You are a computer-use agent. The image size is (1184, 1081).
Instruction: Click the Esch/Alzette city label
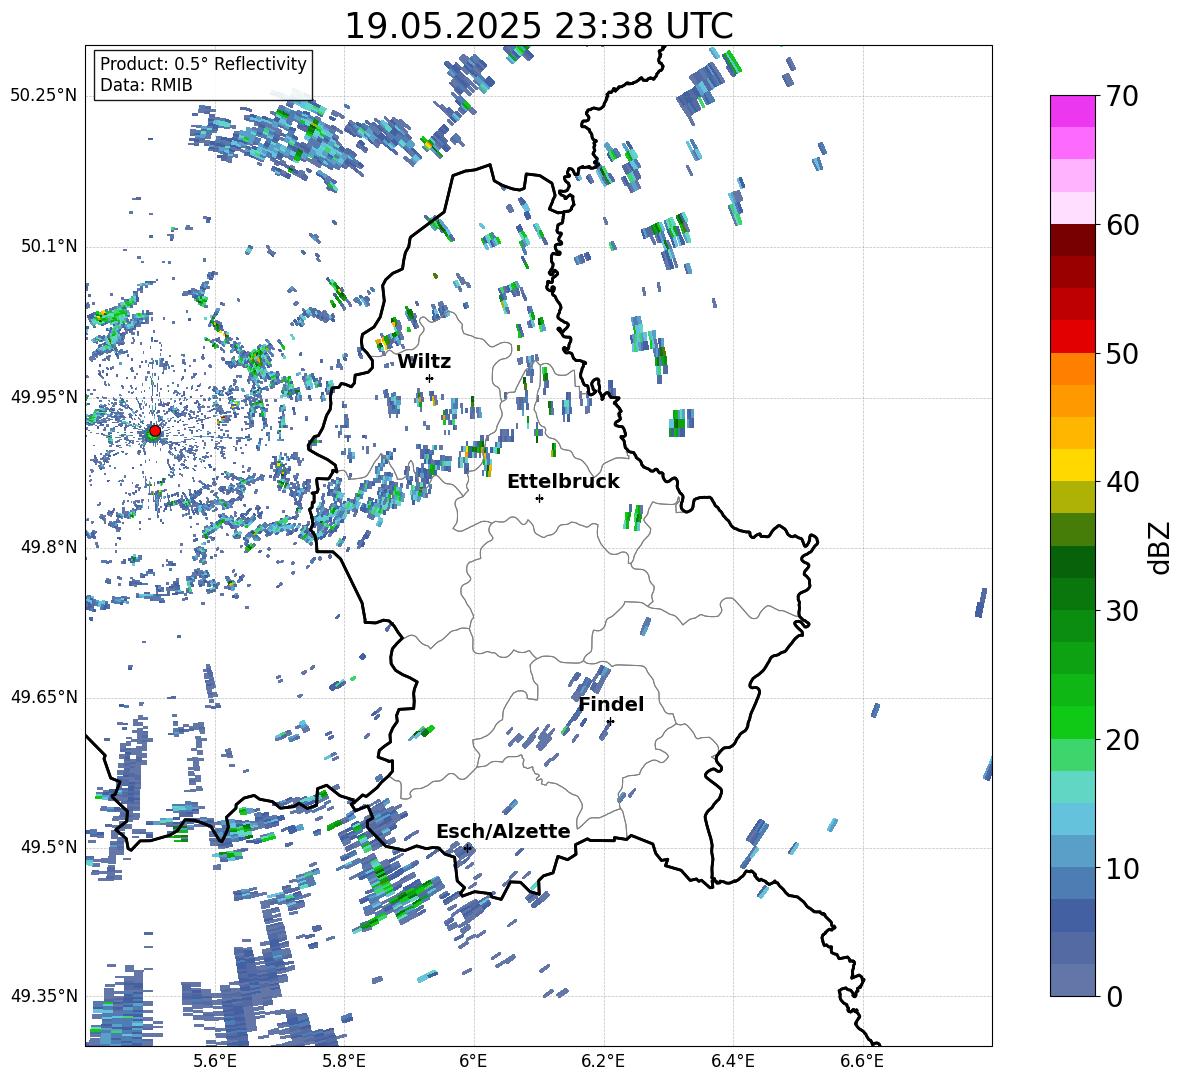point(503,832)
